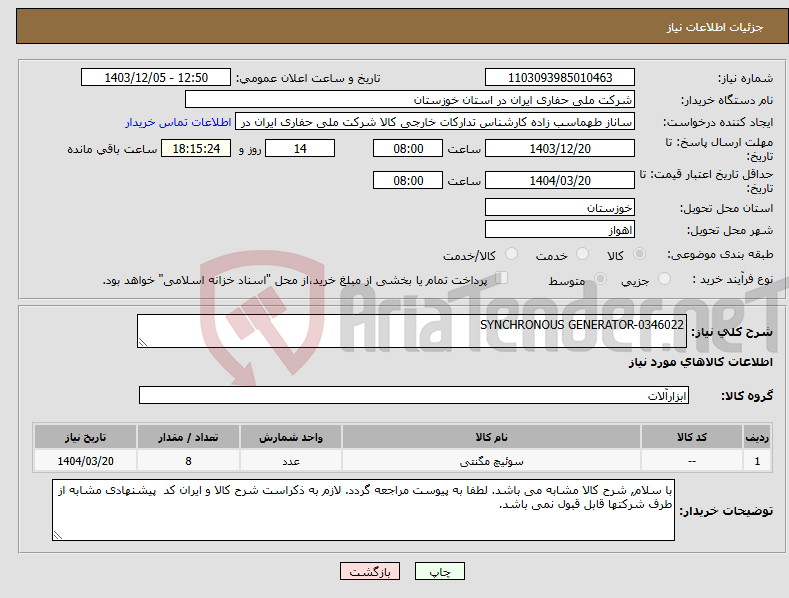Click the buyer notes text area
This screenshot has height=598, width=789.
pyautogui.click(x=363, y=510)
